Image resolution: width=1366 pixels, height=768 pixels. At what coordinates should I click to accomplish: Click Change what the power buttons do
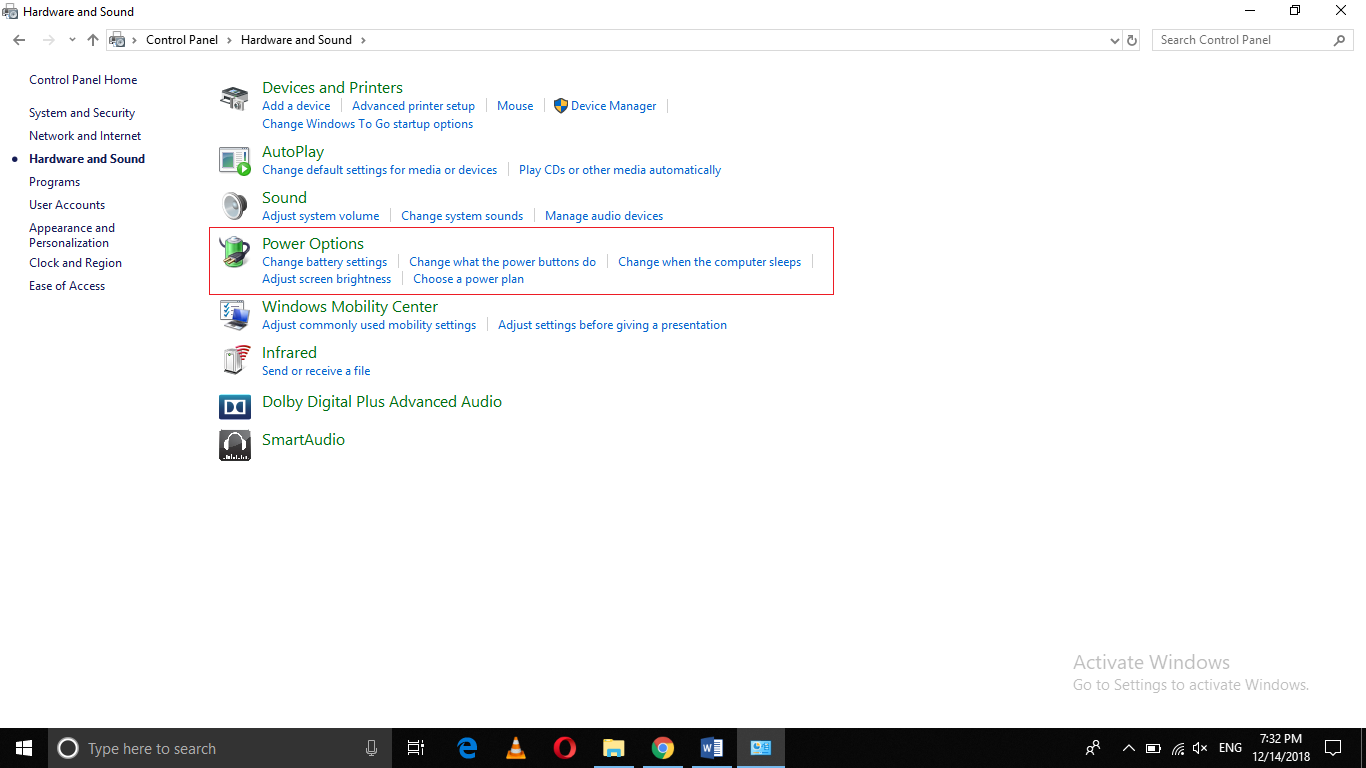point(502,262)
